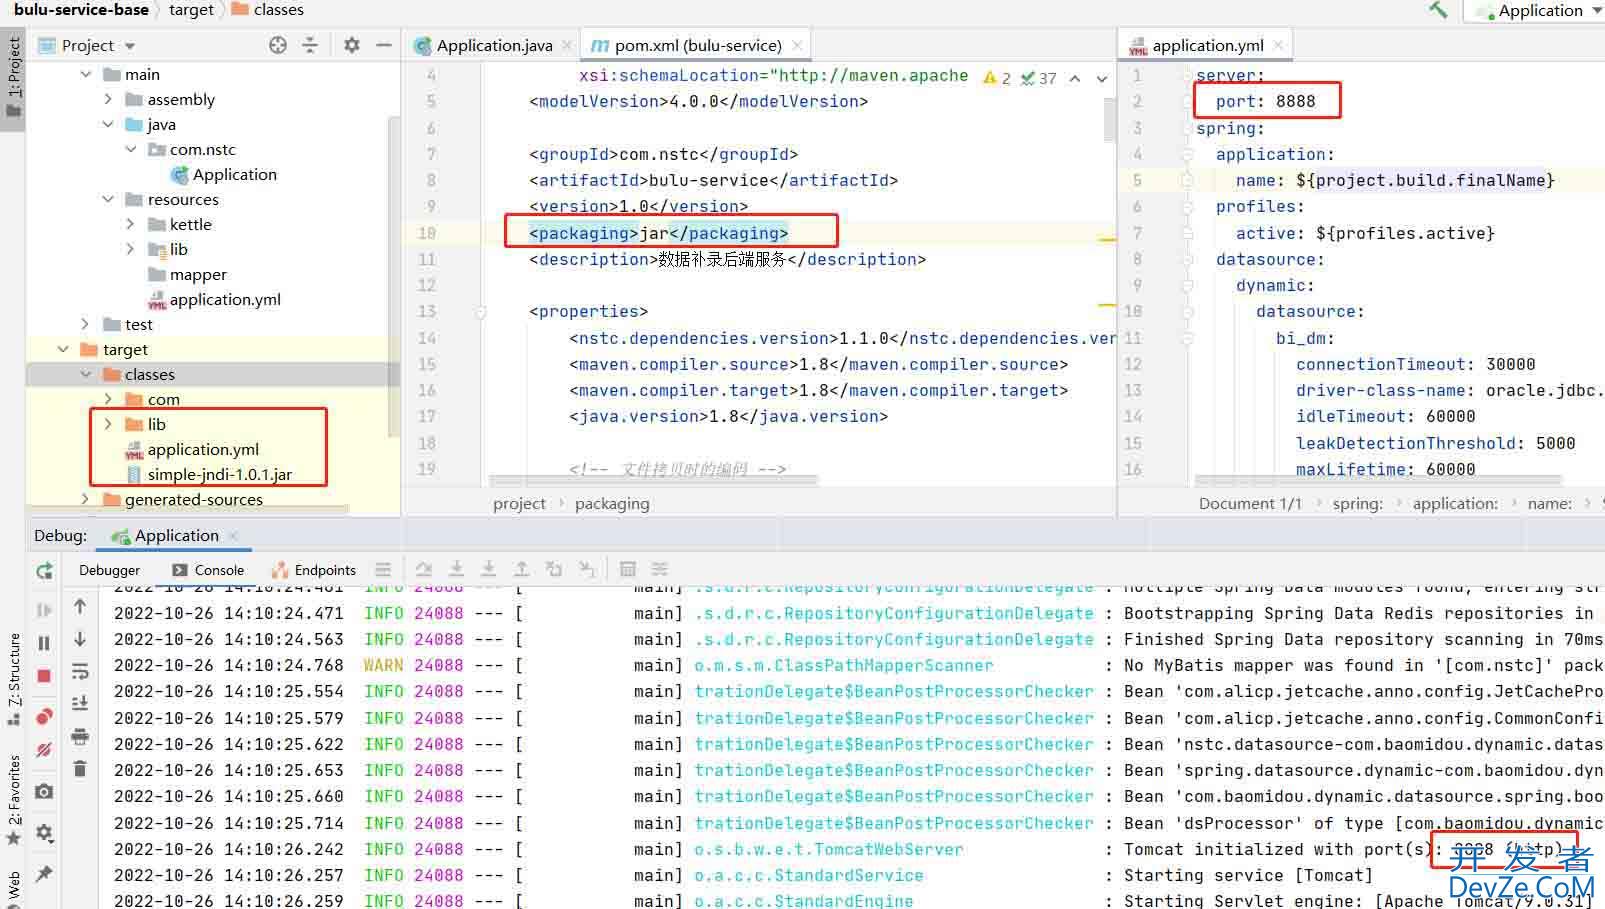Click the step out debugger icon

521,569
